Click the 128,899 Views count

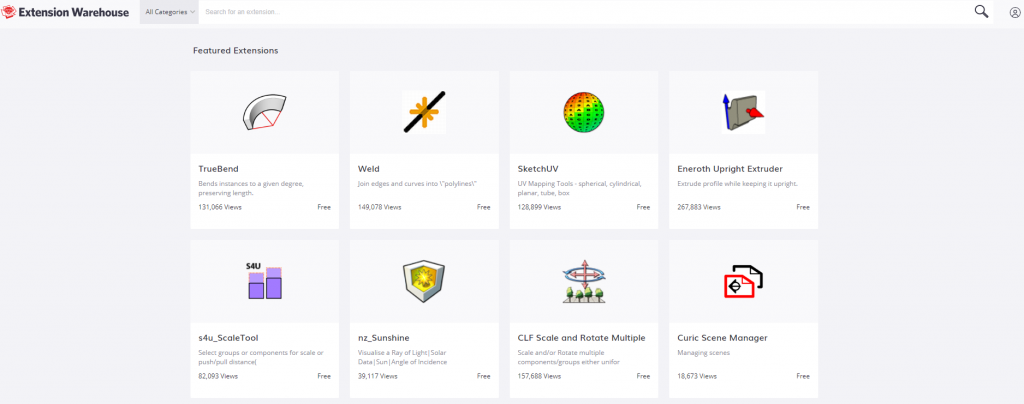pyautogui.click(x=539, y=207)
